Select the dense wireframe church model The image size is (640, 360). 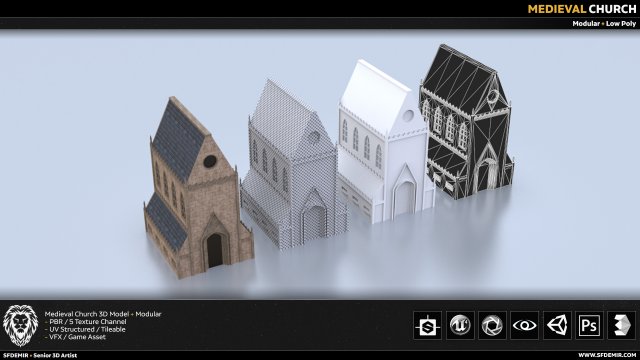click(293, 164)
